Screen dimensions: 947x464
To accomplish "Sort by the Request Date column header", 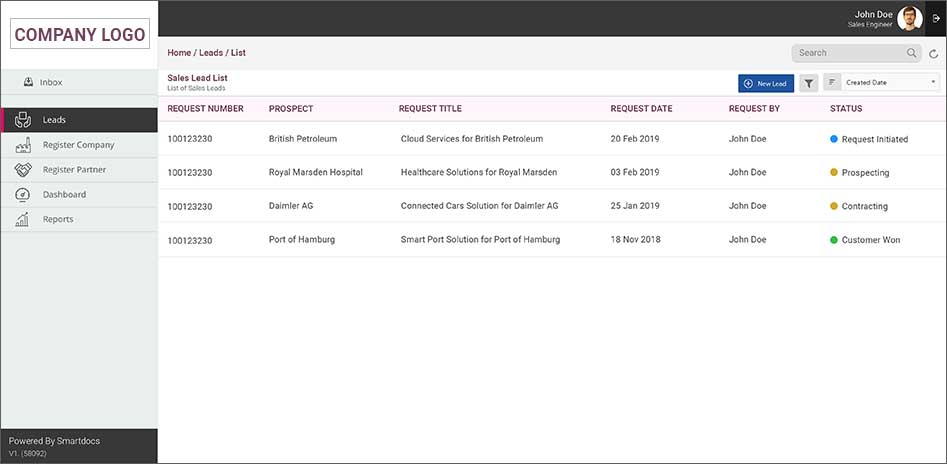I will (x=641, y=109).
